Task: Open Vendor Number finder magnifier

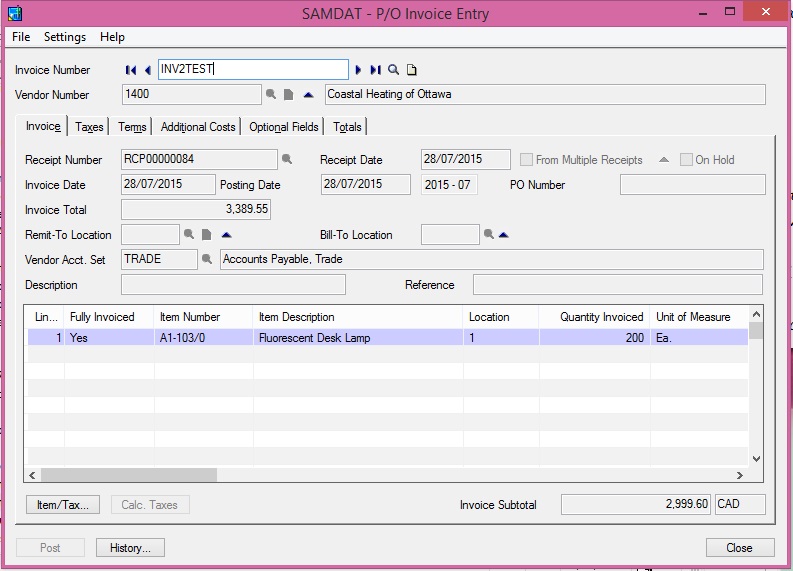Action: (x=271, y=95)
